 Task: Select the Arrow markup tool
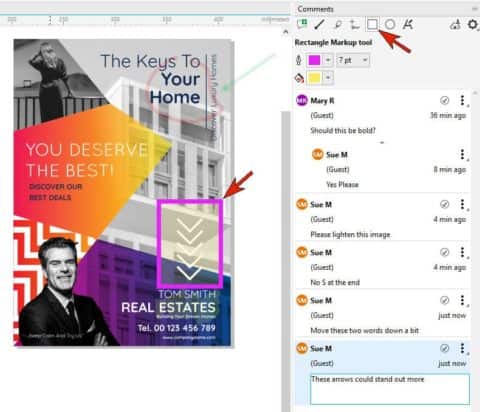(319, 24)
